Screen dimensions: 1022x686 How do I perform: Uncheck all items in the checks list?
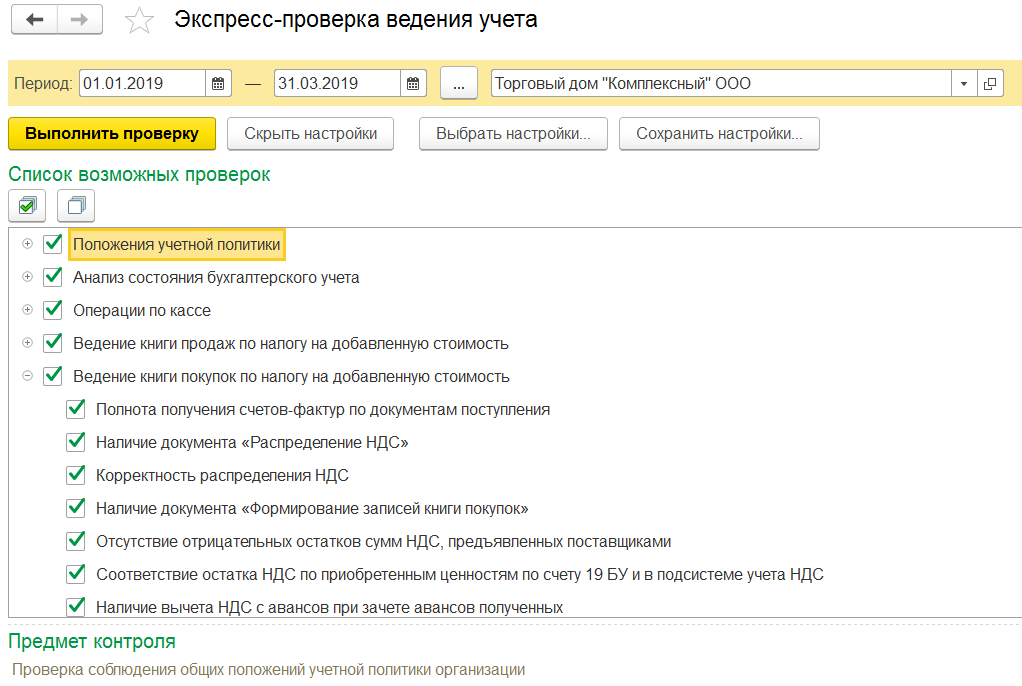click(76, 206)
